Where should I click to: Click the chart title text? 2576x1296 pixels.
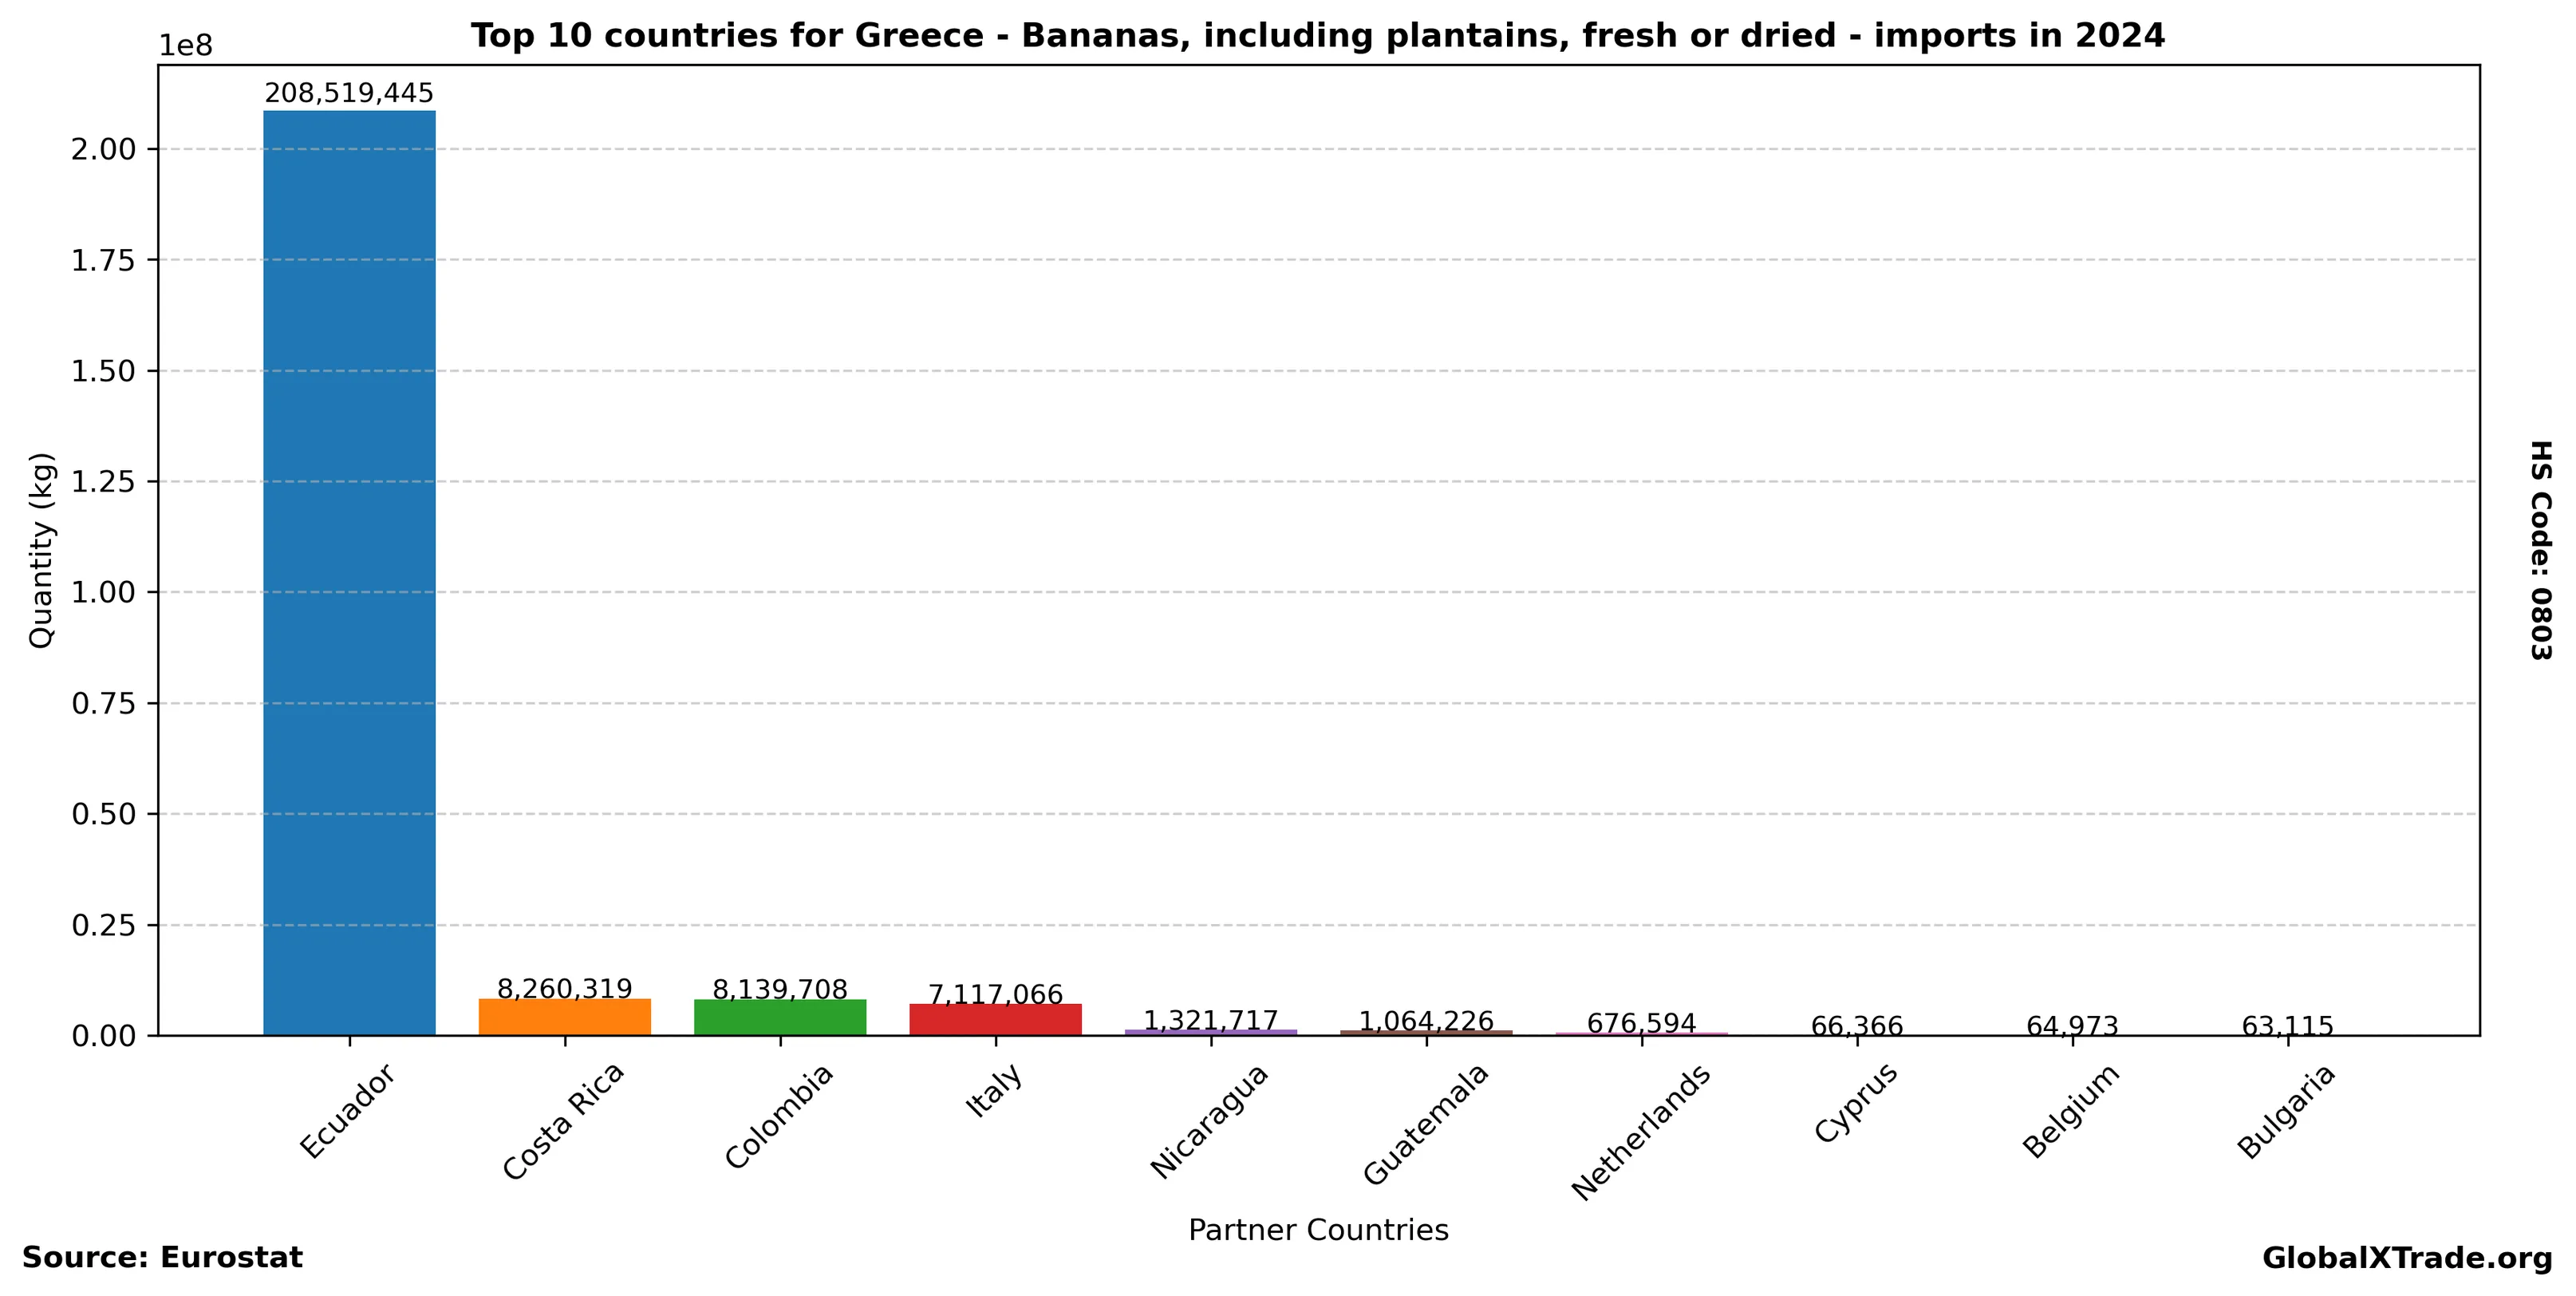pos(1318,36)
